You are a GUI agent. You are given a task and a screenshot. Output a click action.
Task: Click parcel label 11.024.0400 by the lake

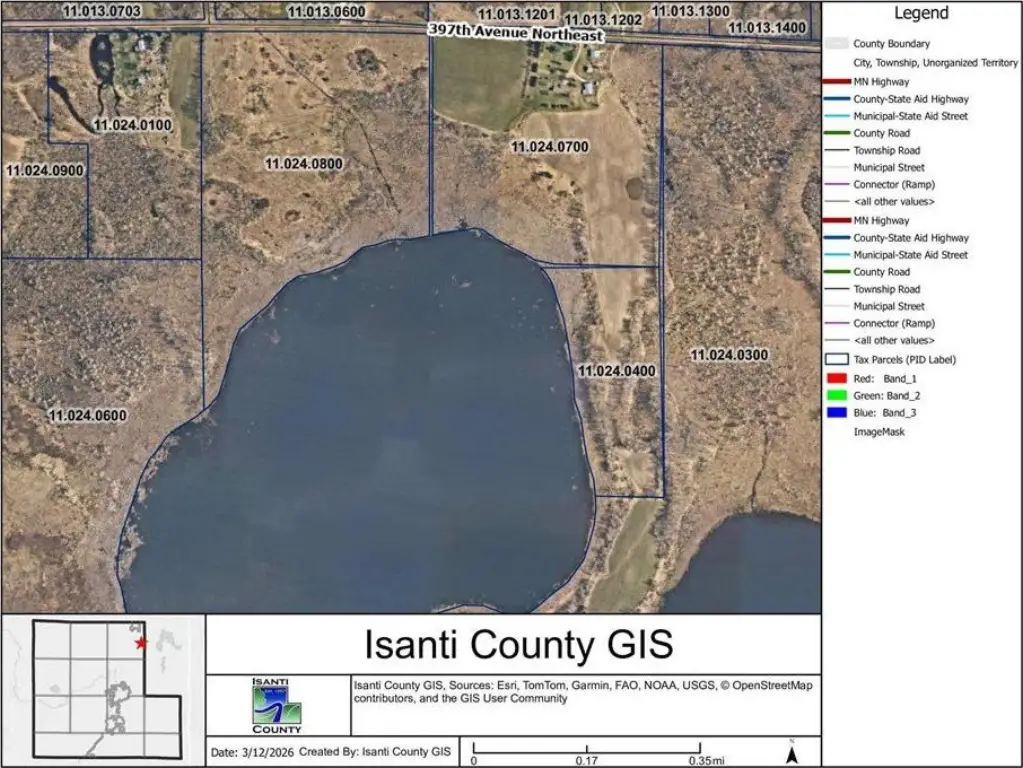[617, 371]
